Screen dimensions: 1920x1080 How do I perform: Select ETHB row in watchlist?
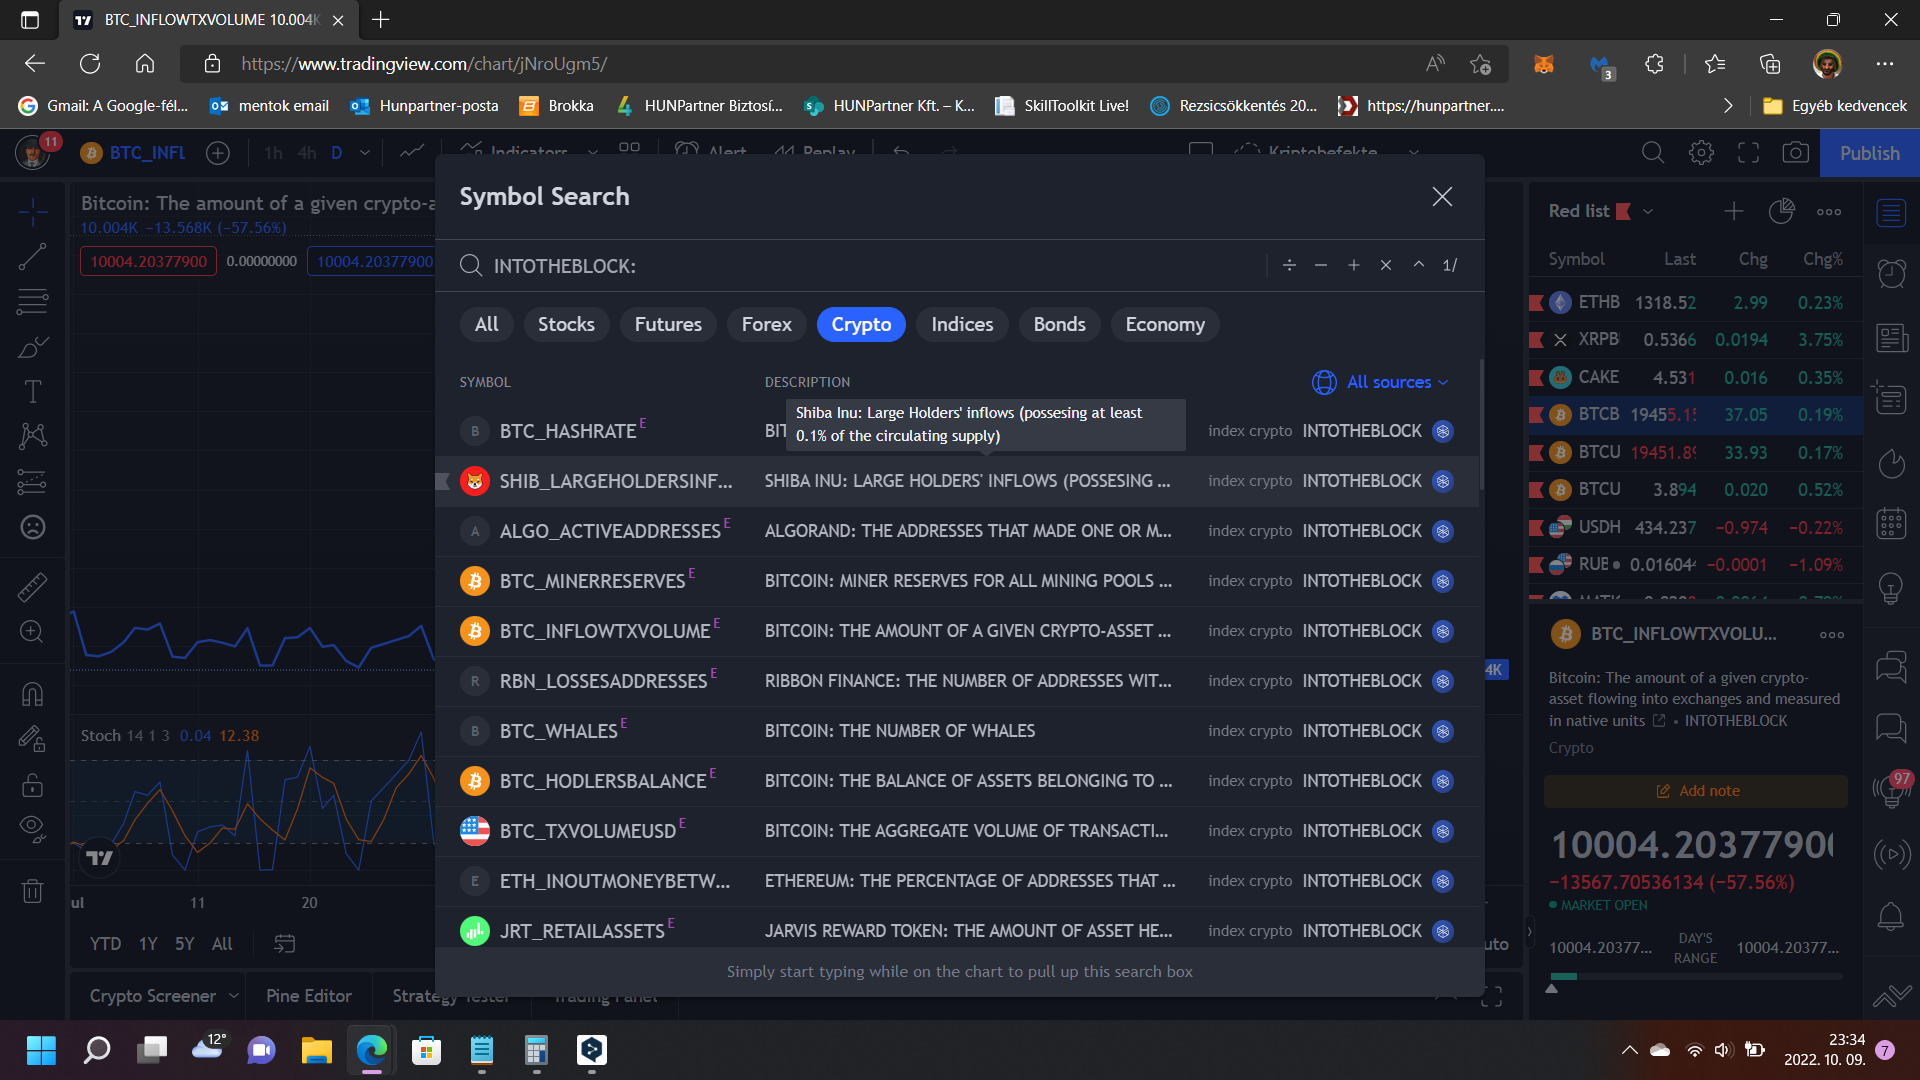pyautogui.click(x=1695, y=302)
